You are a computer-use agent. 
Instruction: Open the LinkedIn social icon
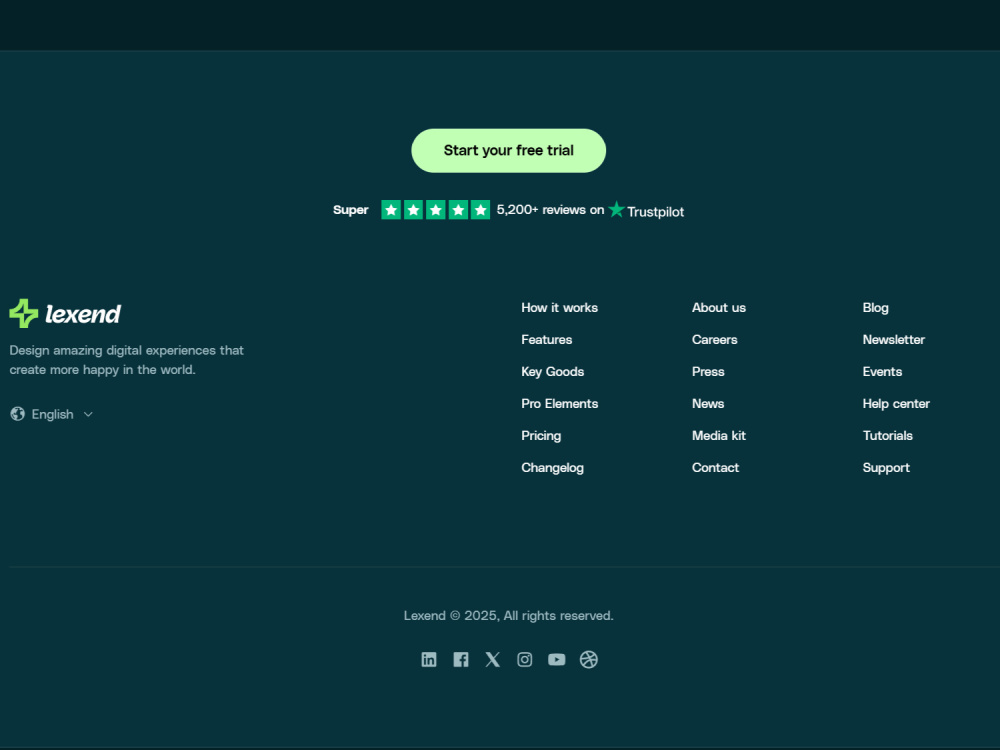429,659
